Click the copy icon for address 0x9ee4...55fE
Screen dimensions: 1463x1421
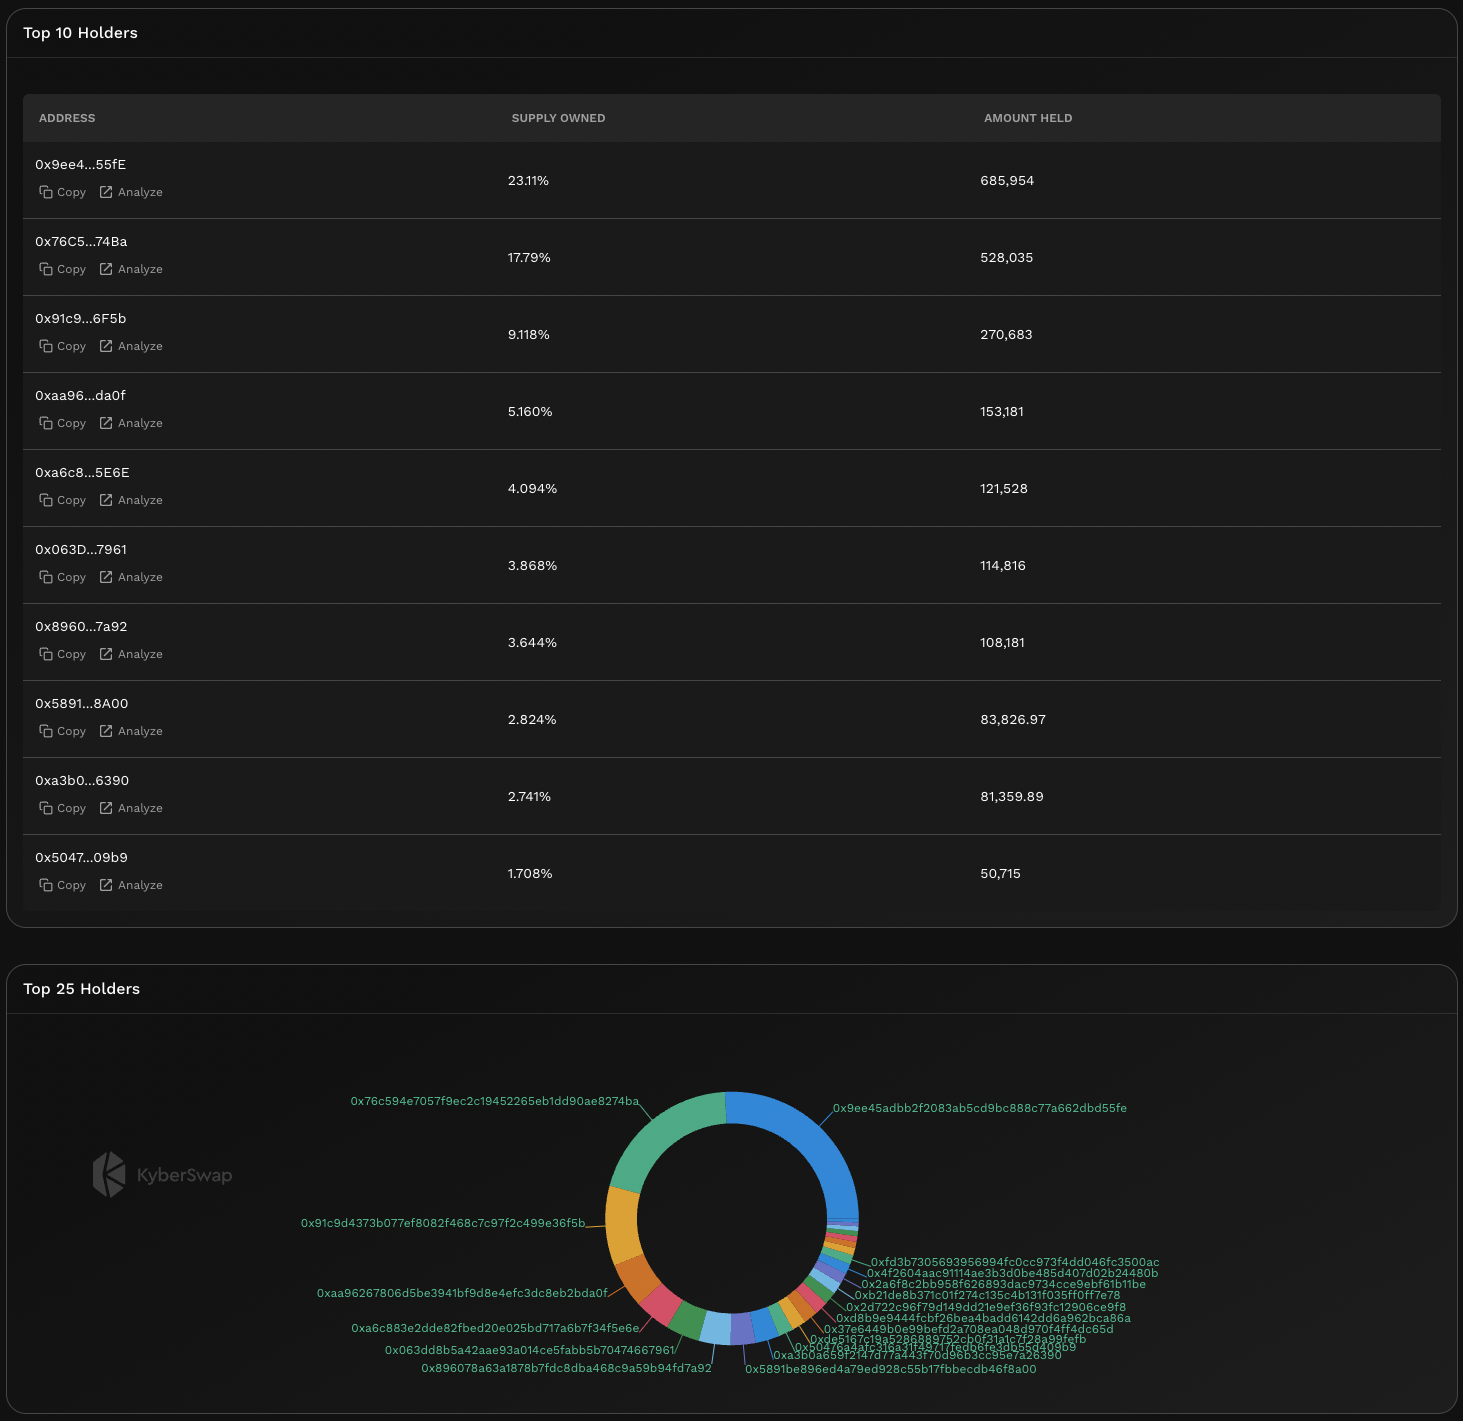pyautogui.click(x=46, y=192)
